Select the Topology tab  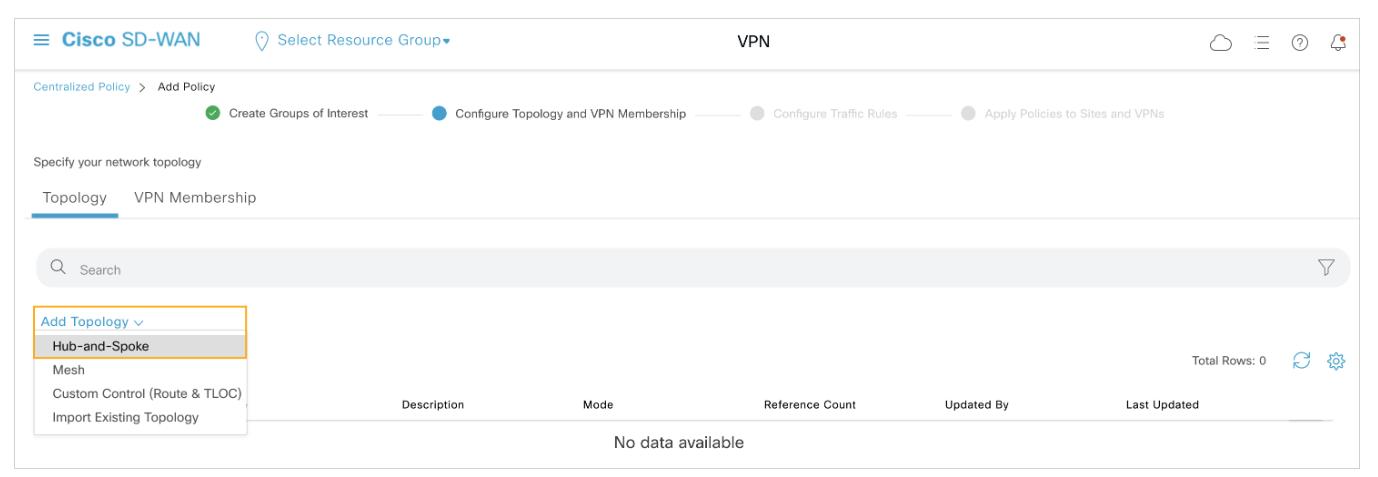click(75, 197)
